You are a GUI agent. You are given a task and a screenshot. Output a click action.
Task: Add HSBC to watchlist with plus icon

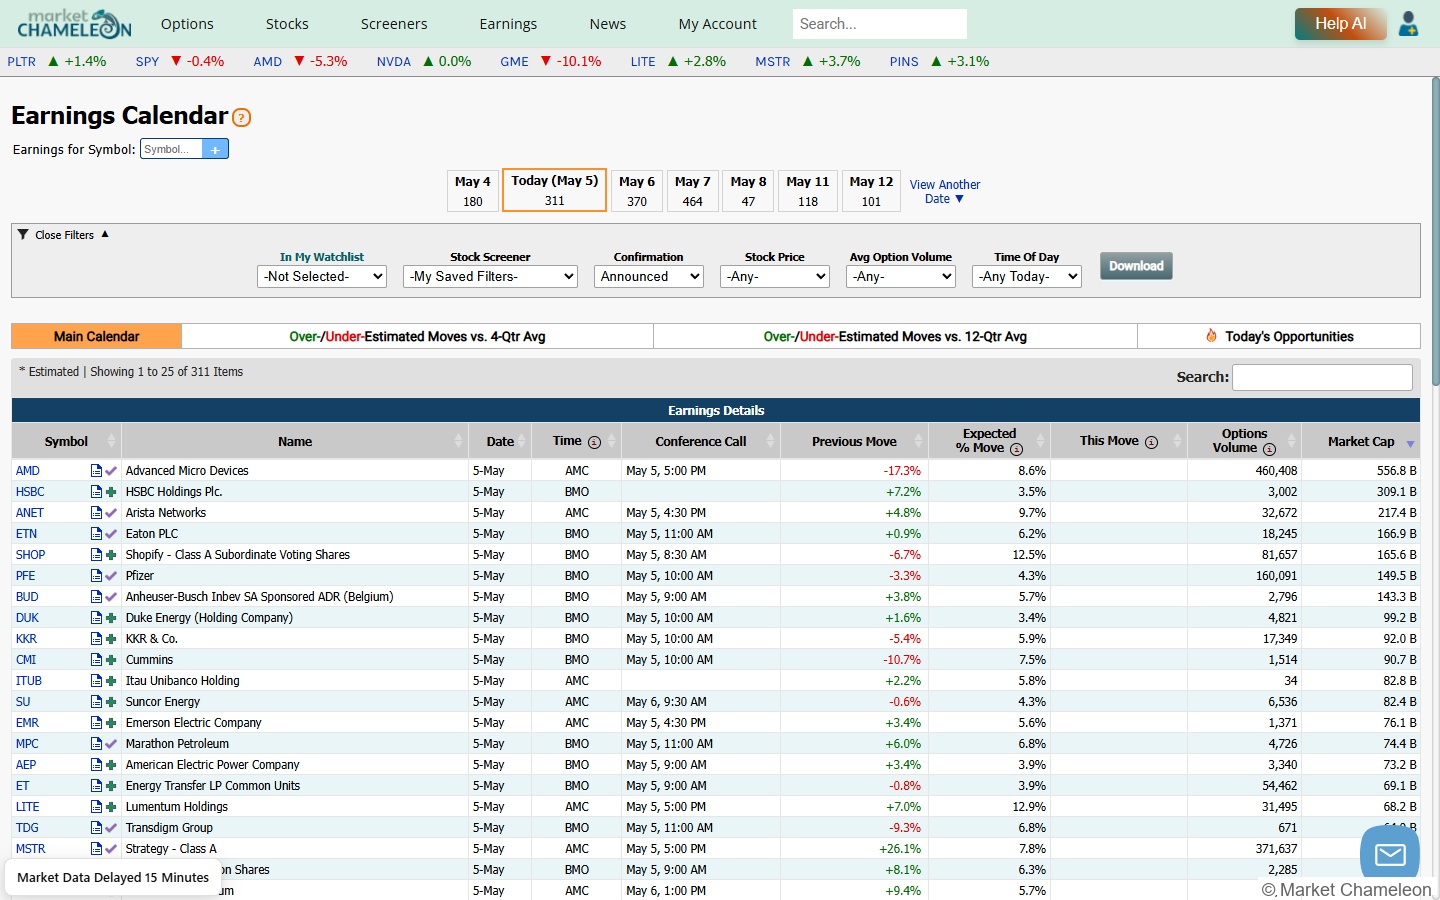pyautogui.click(x=111, y=492)
